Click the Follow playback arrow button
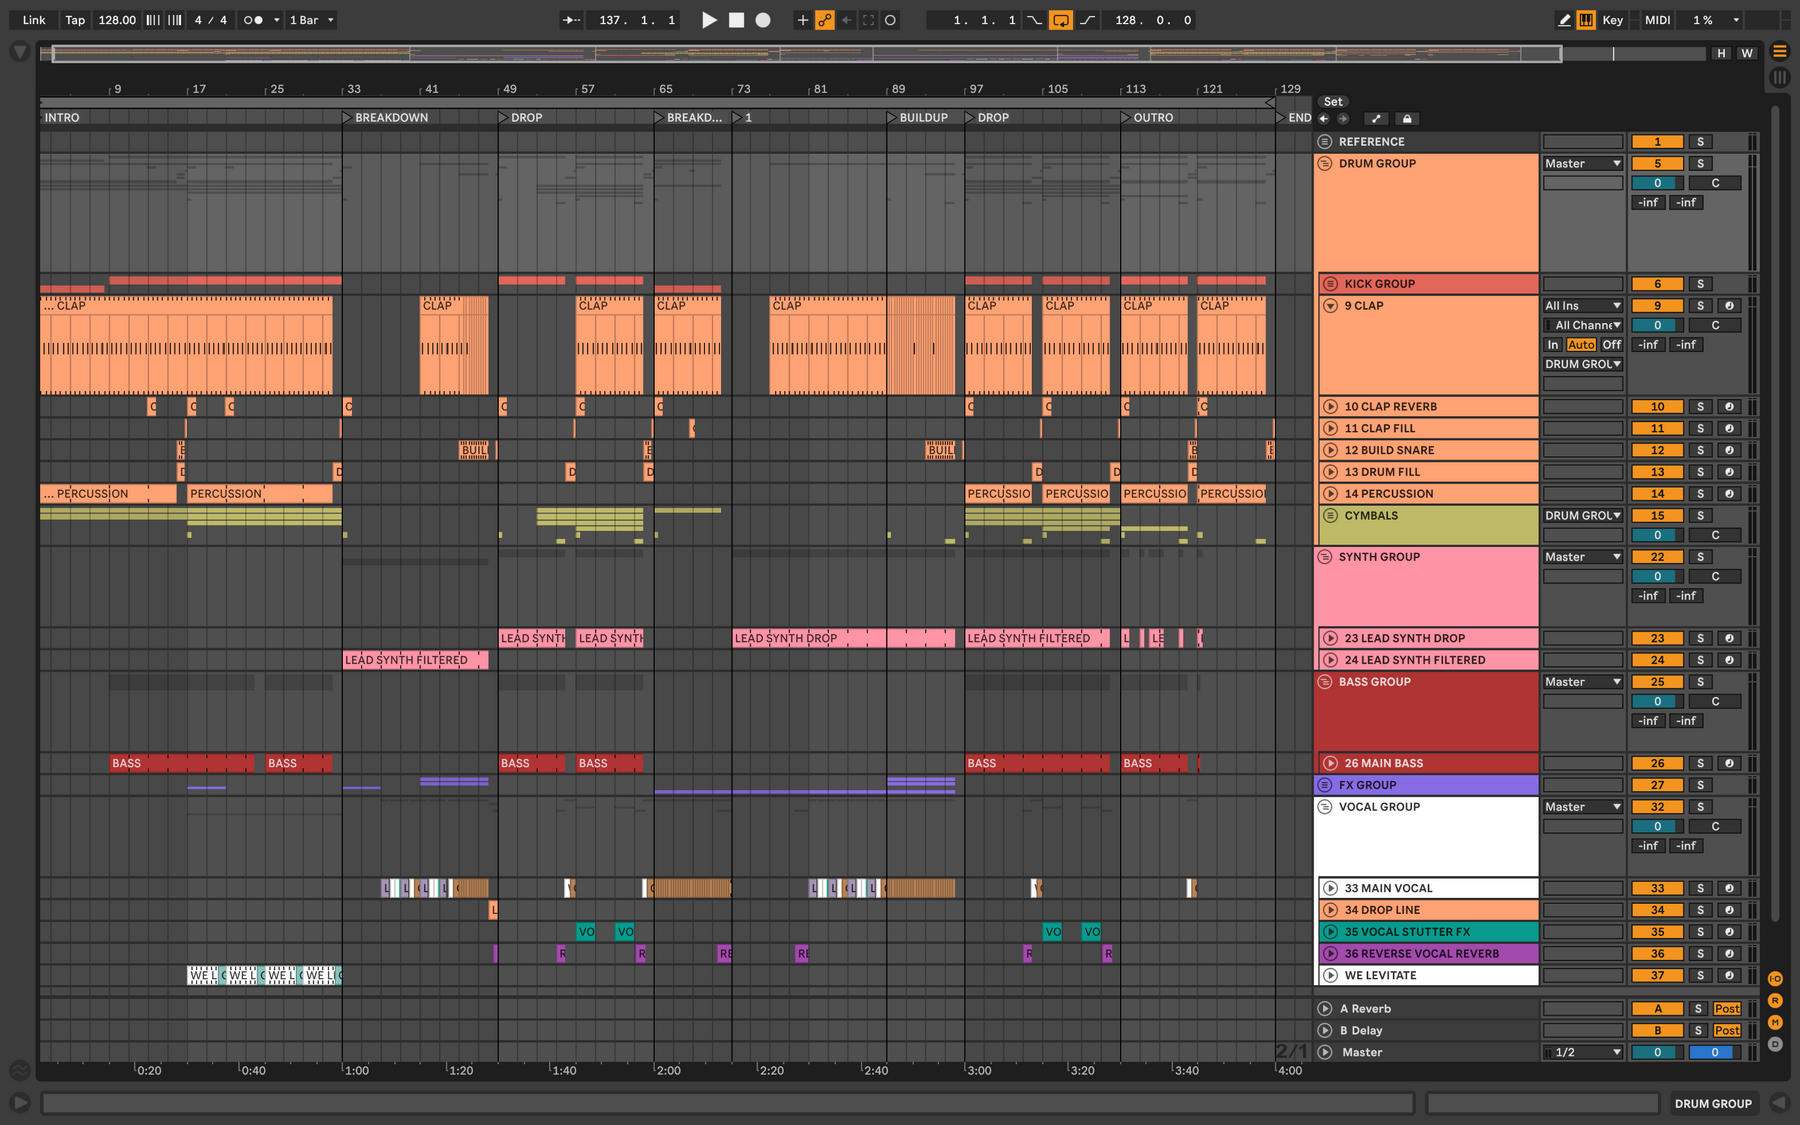 [571, 20]
